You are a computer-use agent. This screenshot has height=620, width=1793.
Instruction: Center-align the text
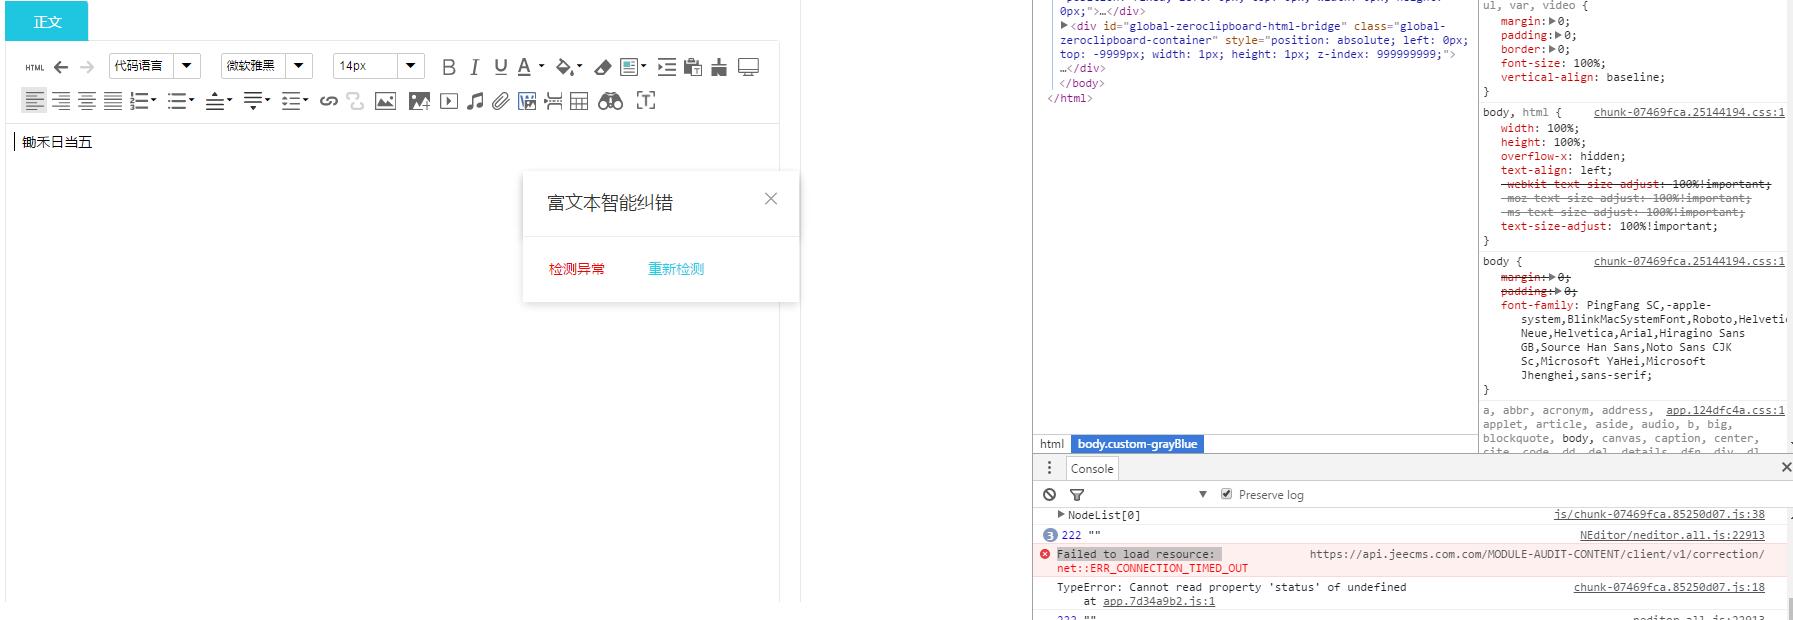tap(87, 101)
